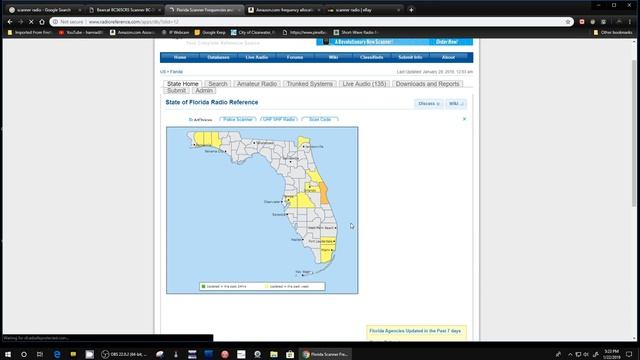This screenshot has height=360, width=640.
Task: Select the Amateur Radio tab
Action: (257, 84)
